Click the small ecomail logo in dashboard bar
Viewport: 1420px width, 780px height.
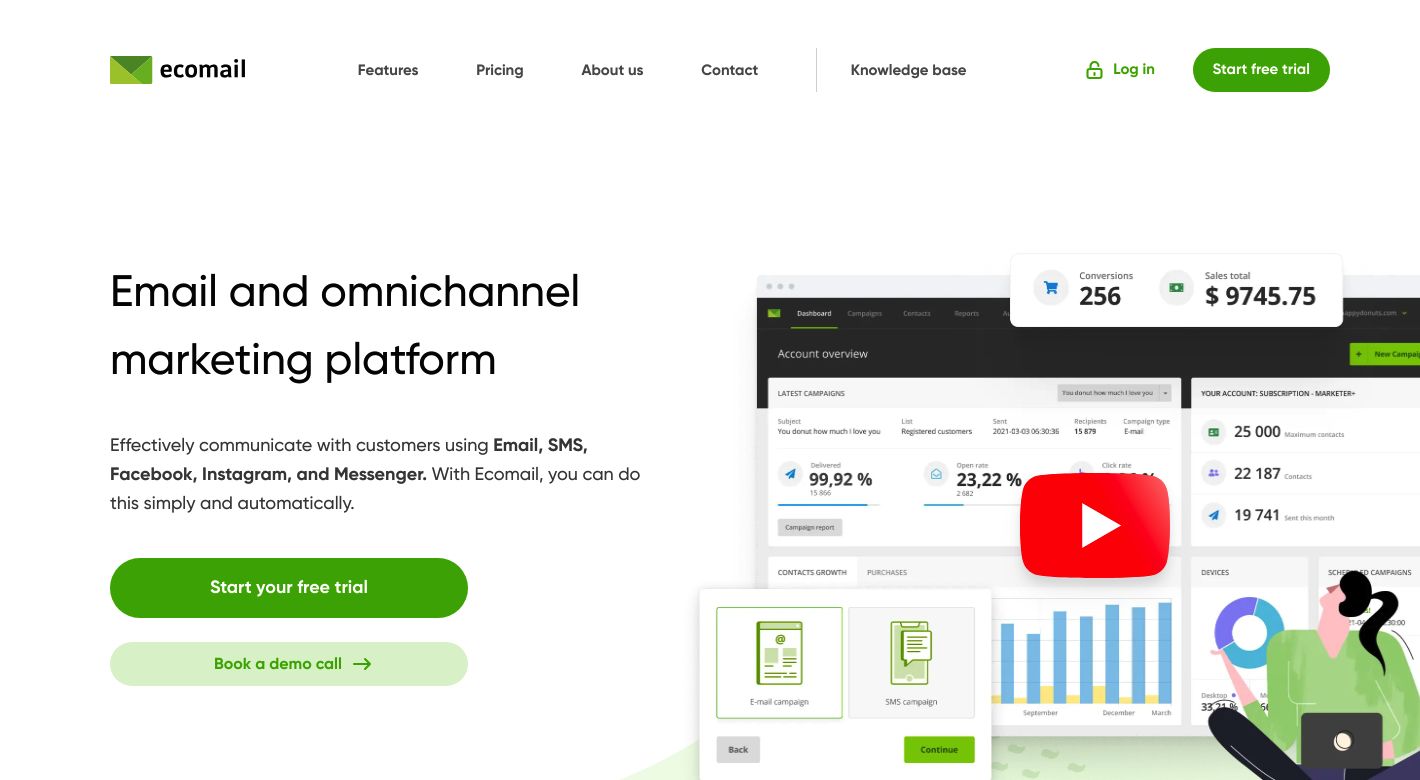[x=774, y=313]
